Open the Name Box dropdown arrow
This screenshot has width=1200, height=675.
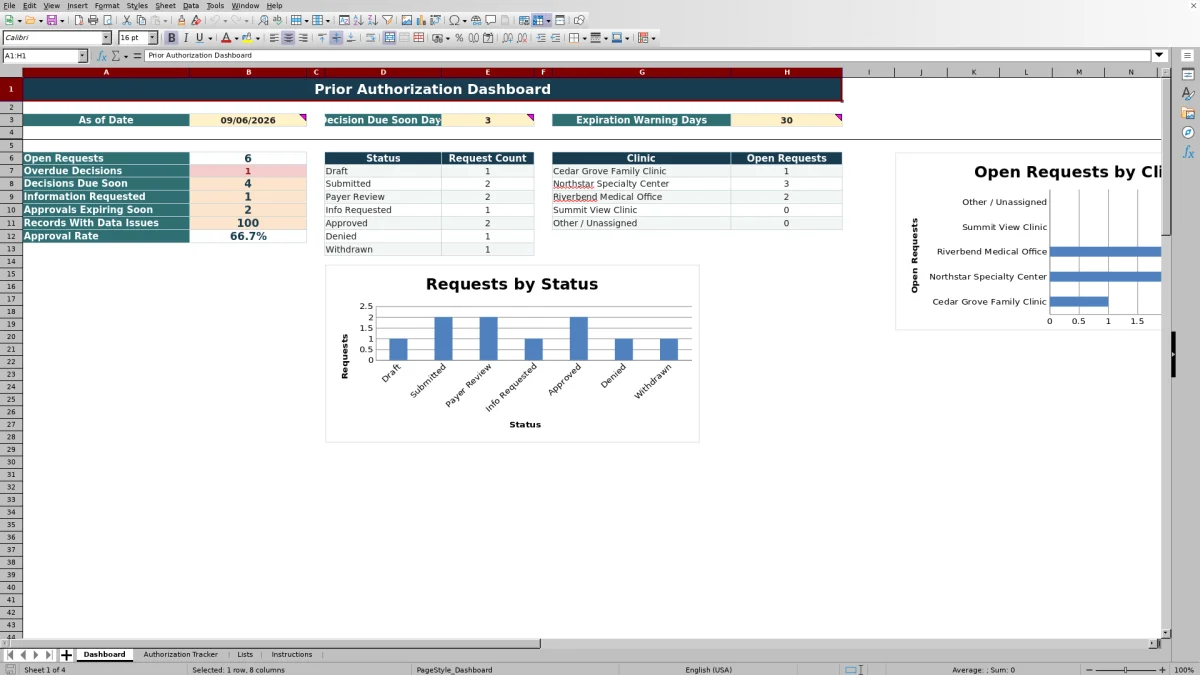tap(83, 56)
